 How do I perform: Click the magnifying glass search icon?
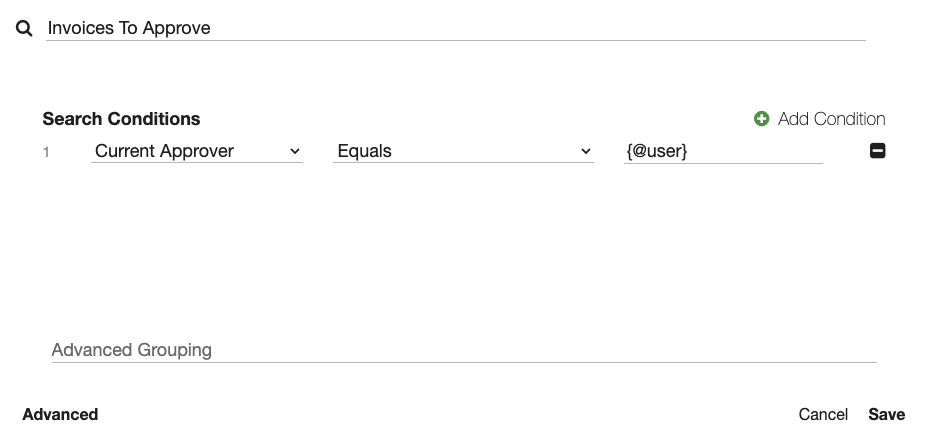pyautogui.click(x=25, y=29)
